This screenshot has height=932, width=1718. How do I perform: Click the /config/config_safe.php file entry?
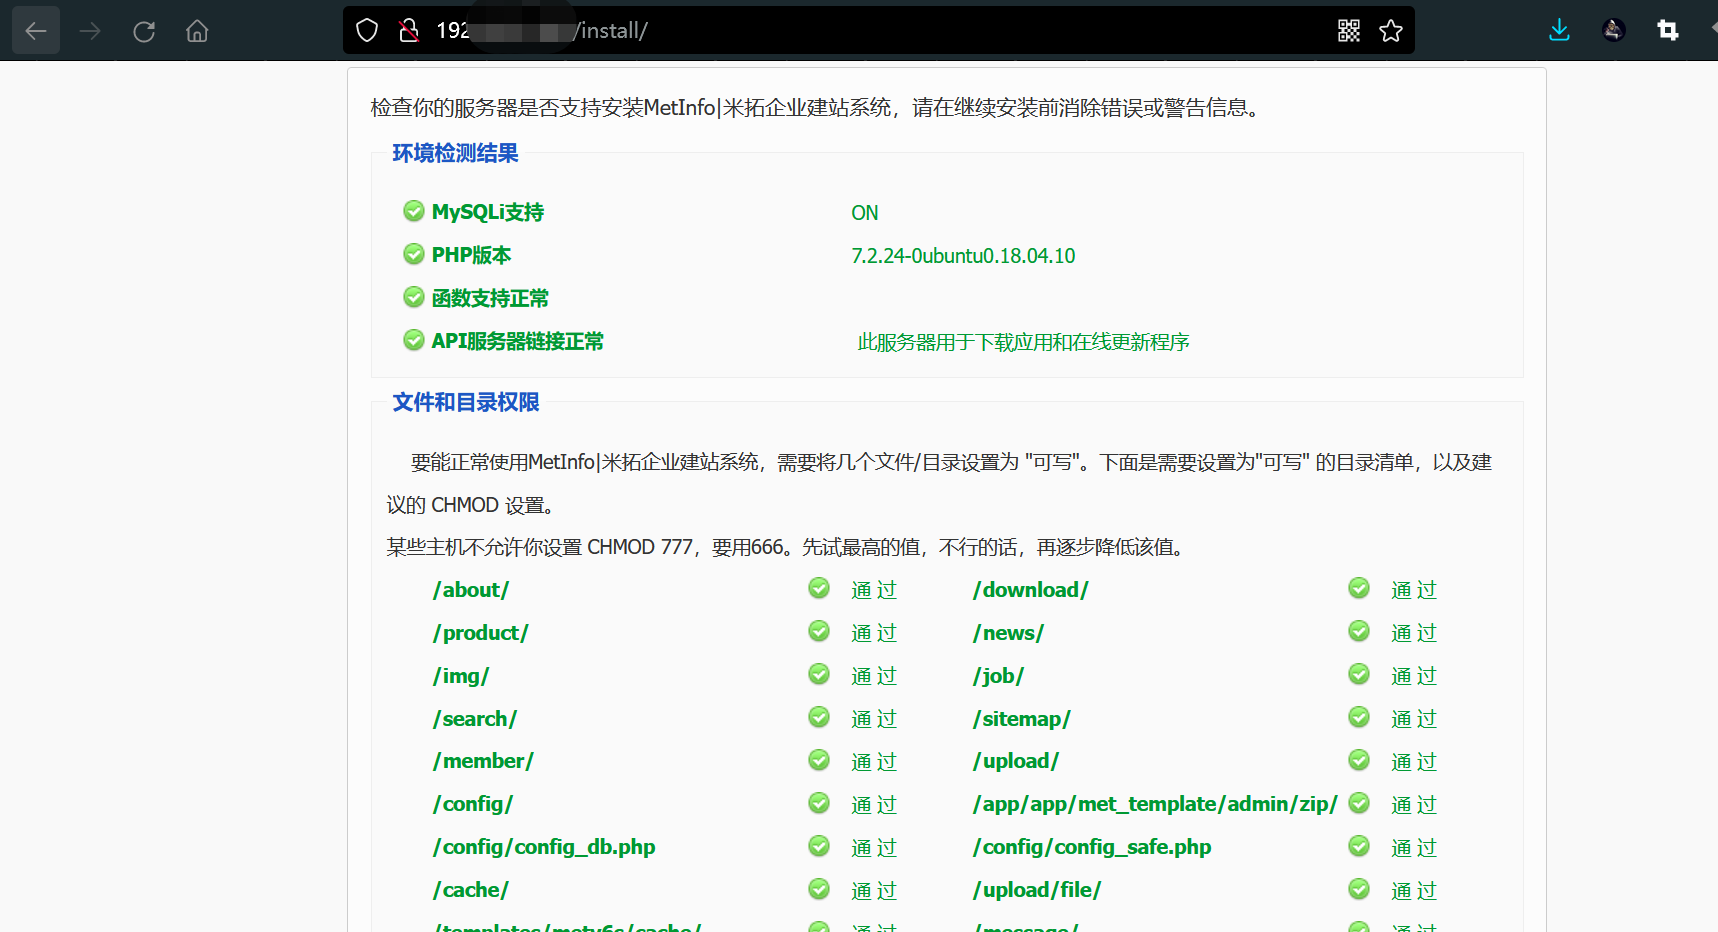[x=1092, y=847]
